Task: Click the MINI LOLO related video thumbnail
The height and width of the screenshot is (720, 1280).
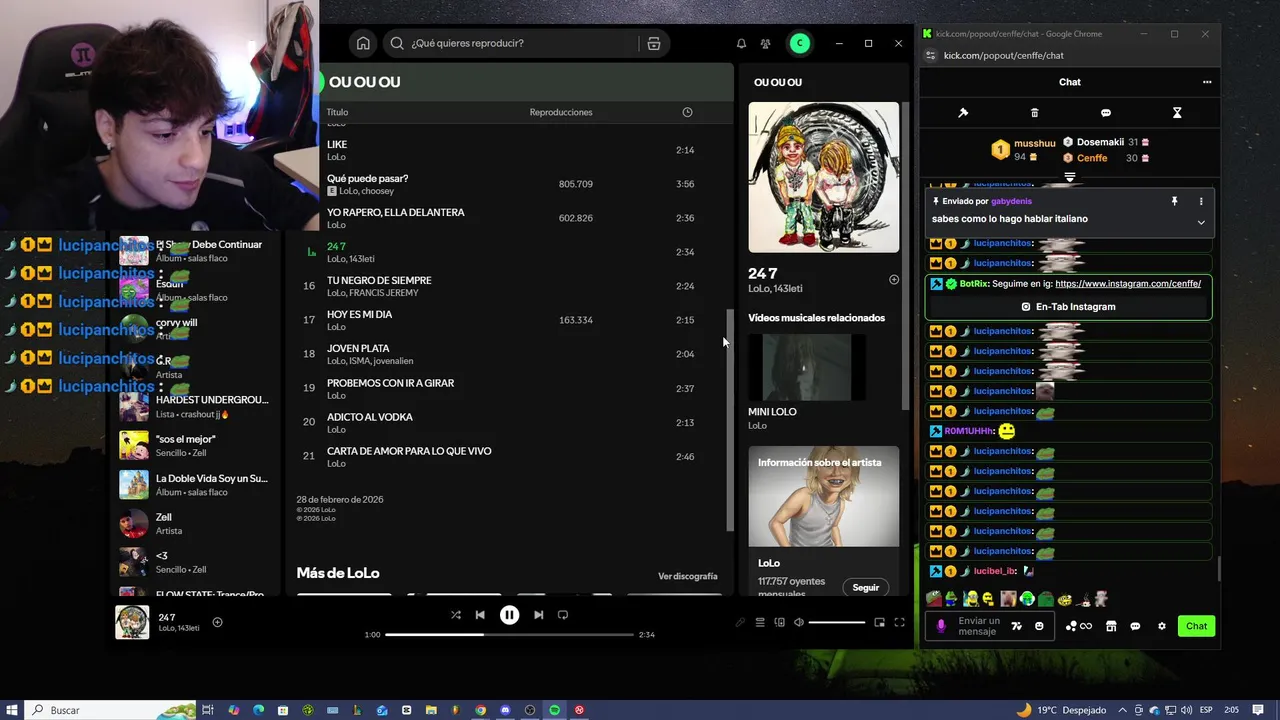Action: pos(807,368)
